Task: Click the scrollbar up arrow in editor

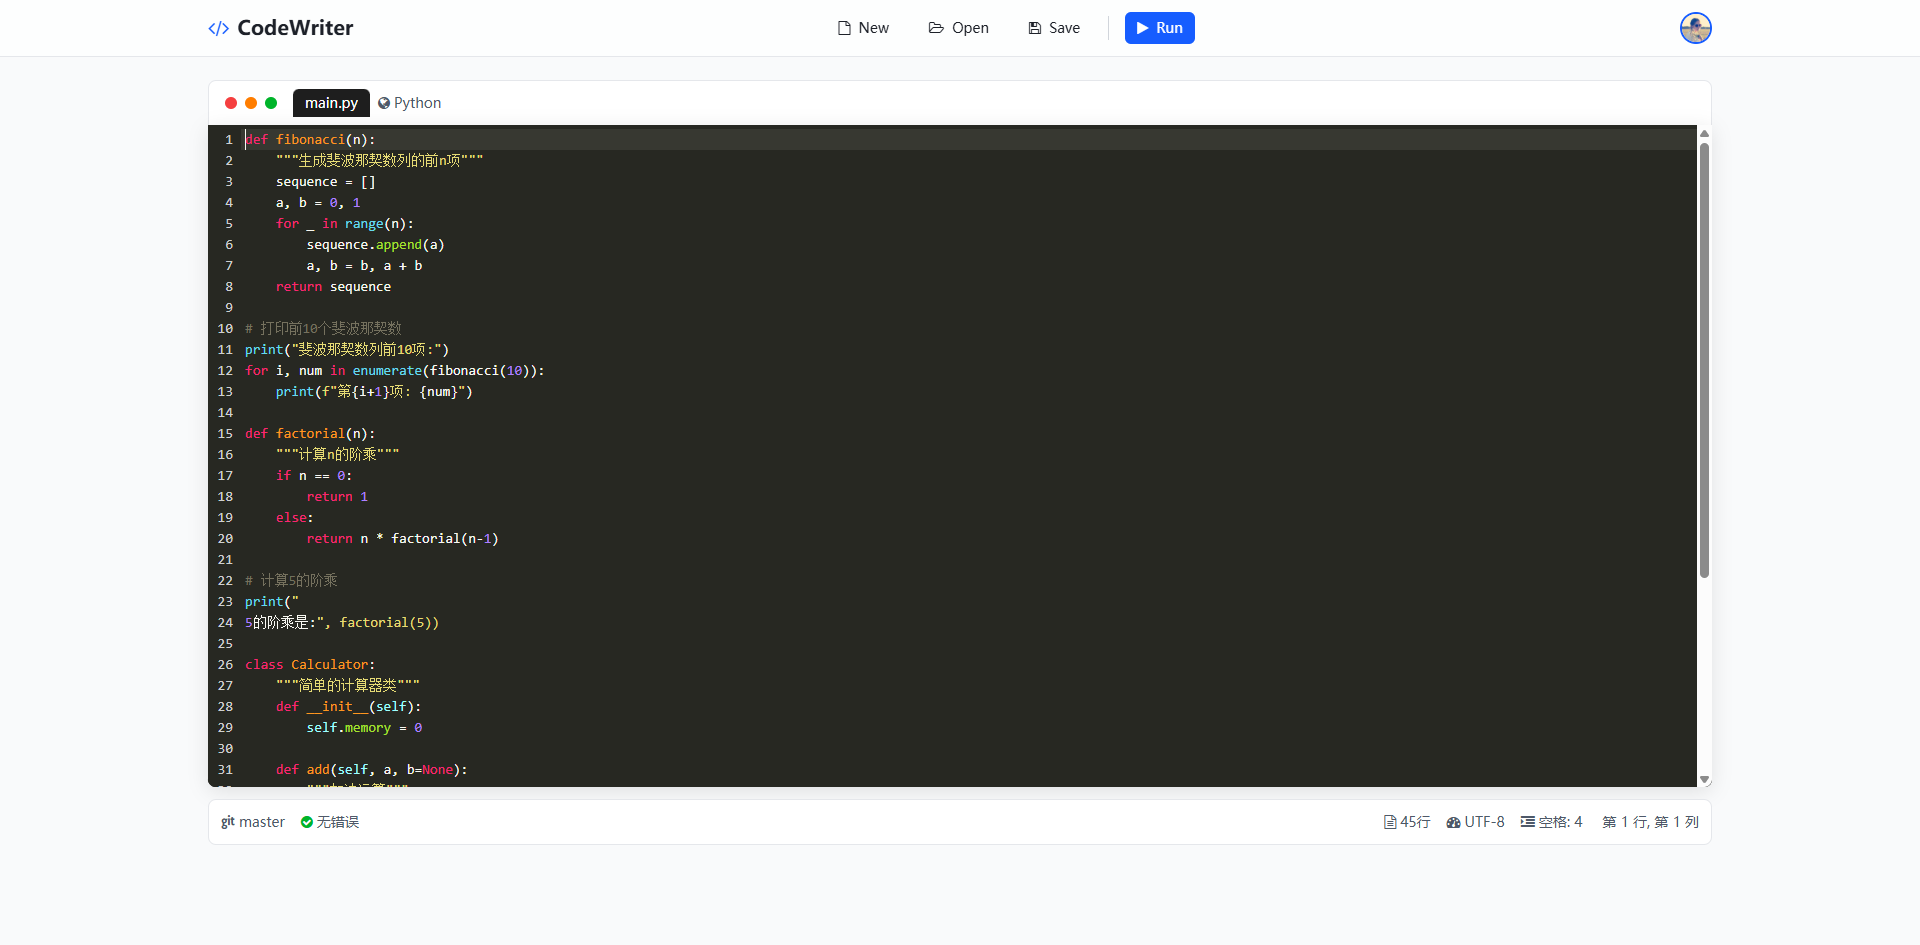Action: (1704, 133)
